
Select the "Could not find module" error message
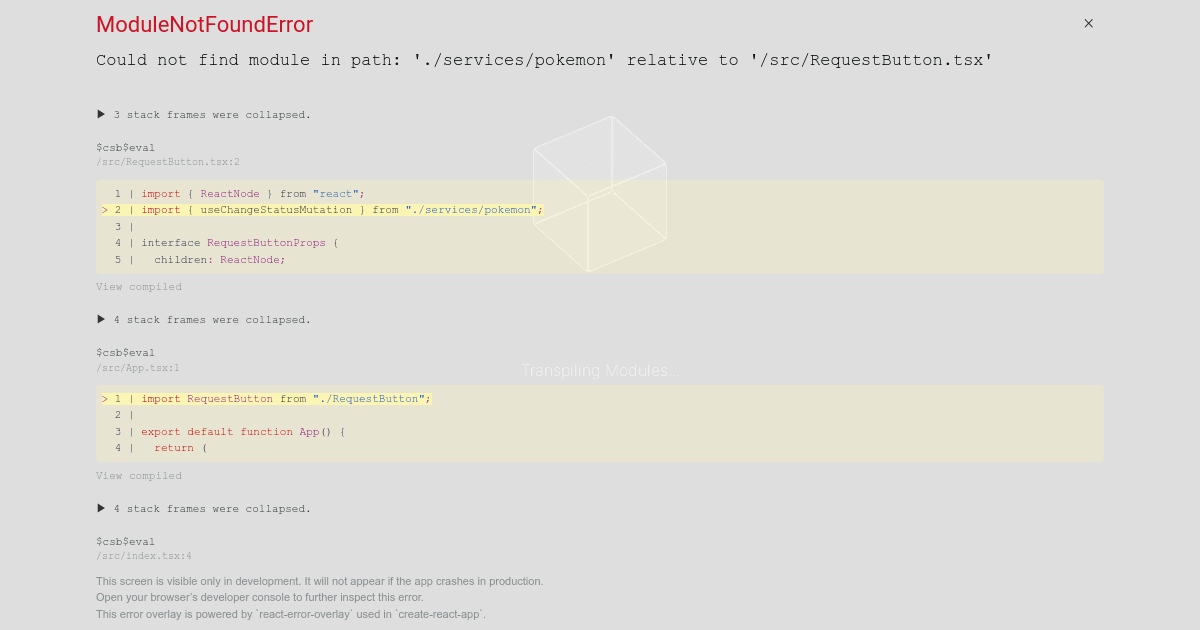click(544, 60)
